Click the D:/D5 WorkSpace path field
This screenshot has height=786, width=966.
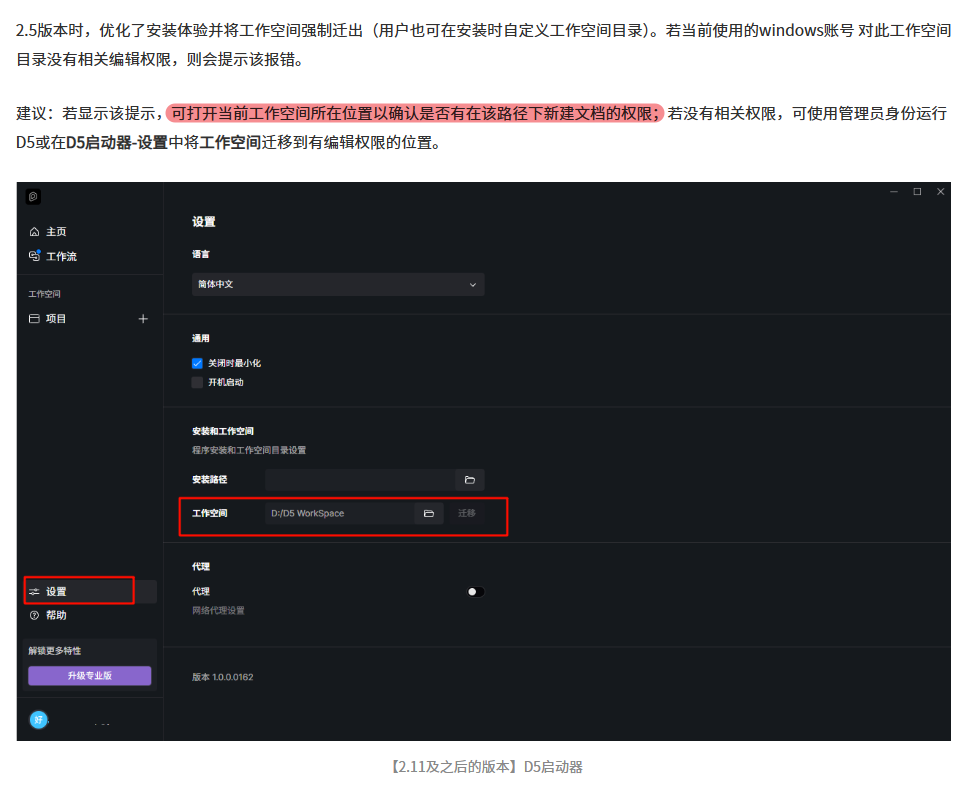tap(339, 513)
